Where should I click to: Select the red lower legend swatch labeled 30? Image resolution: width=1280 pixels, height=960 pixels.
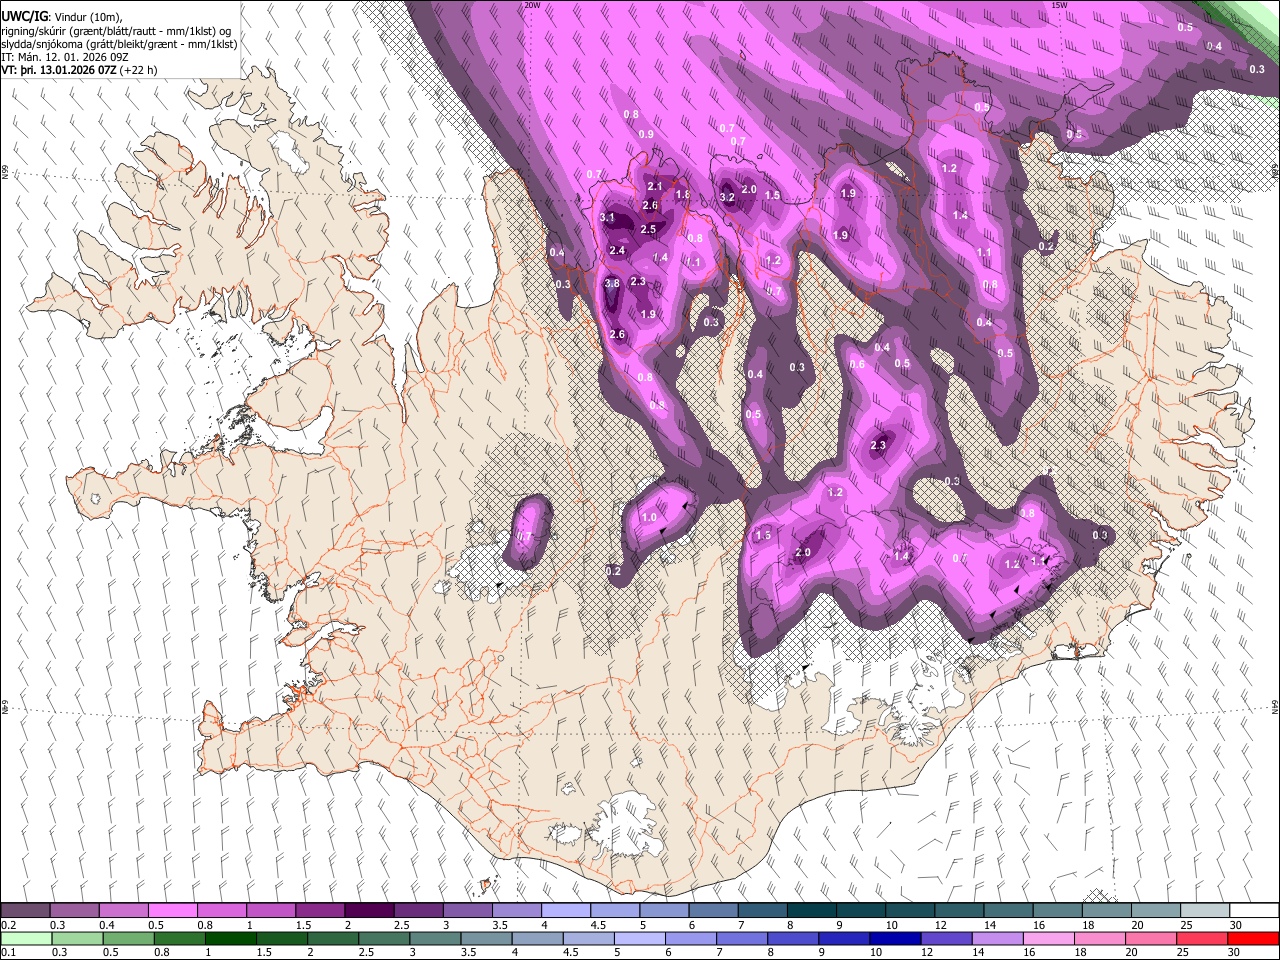point(1253,938)
